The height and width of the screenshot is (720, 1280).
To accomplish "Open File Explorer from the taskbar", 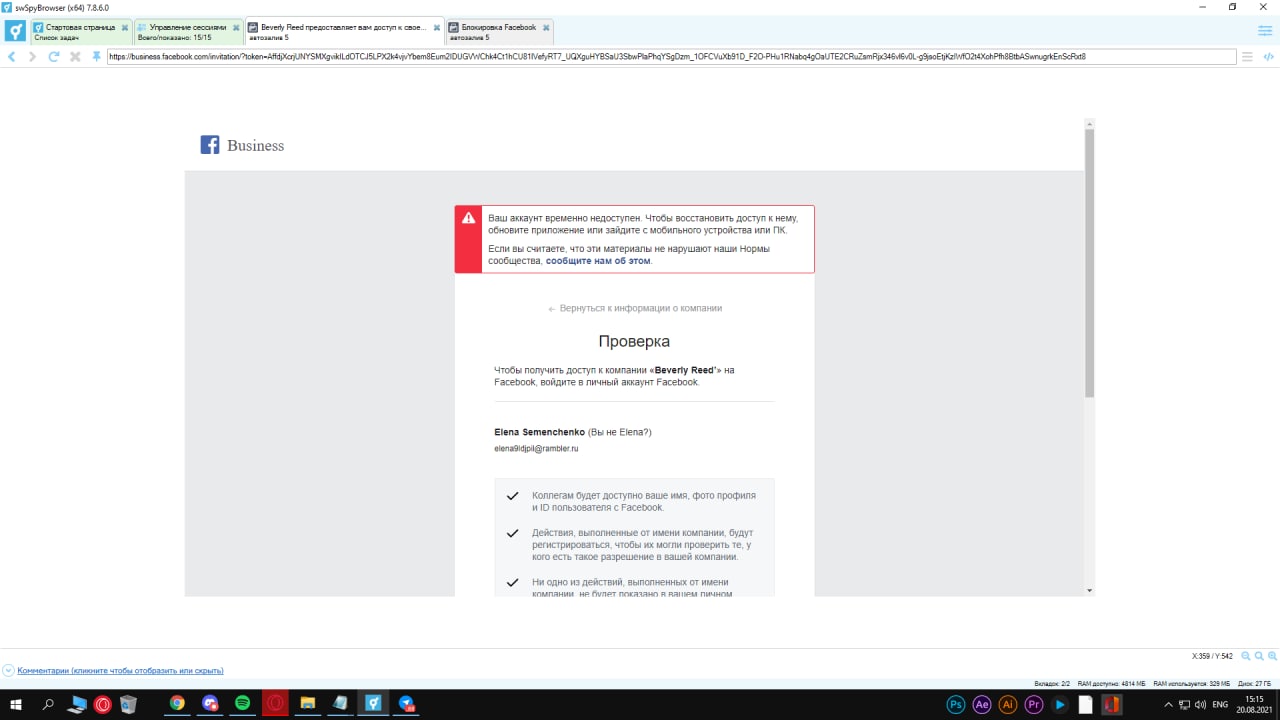I will (308, 704).
